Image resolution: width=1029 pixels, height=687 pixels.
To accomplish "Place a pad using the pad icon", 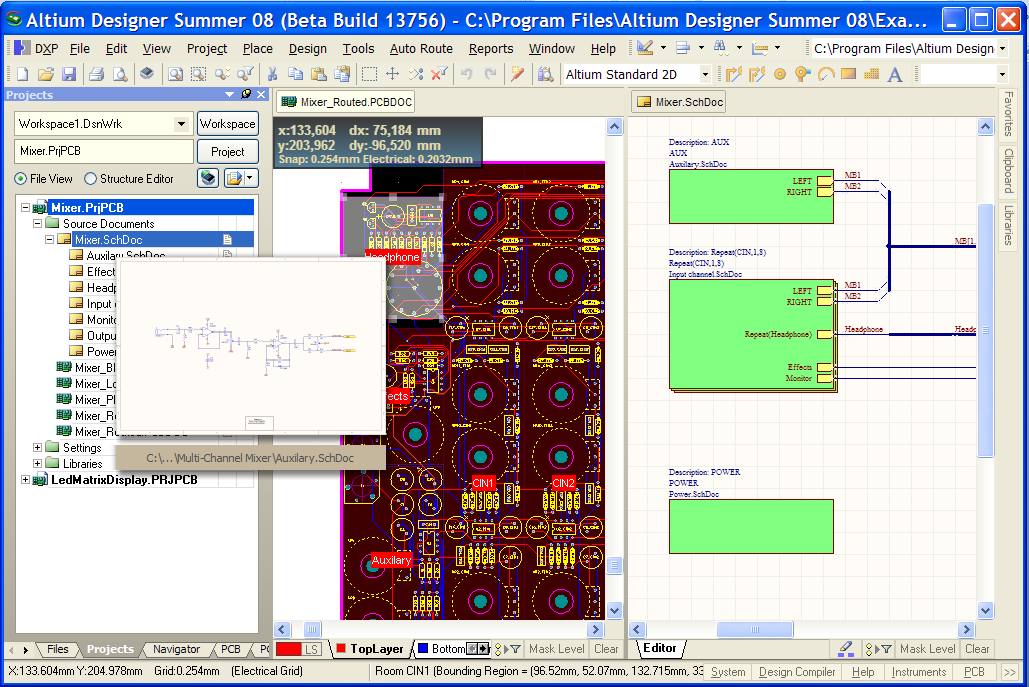I will [780, 74].
